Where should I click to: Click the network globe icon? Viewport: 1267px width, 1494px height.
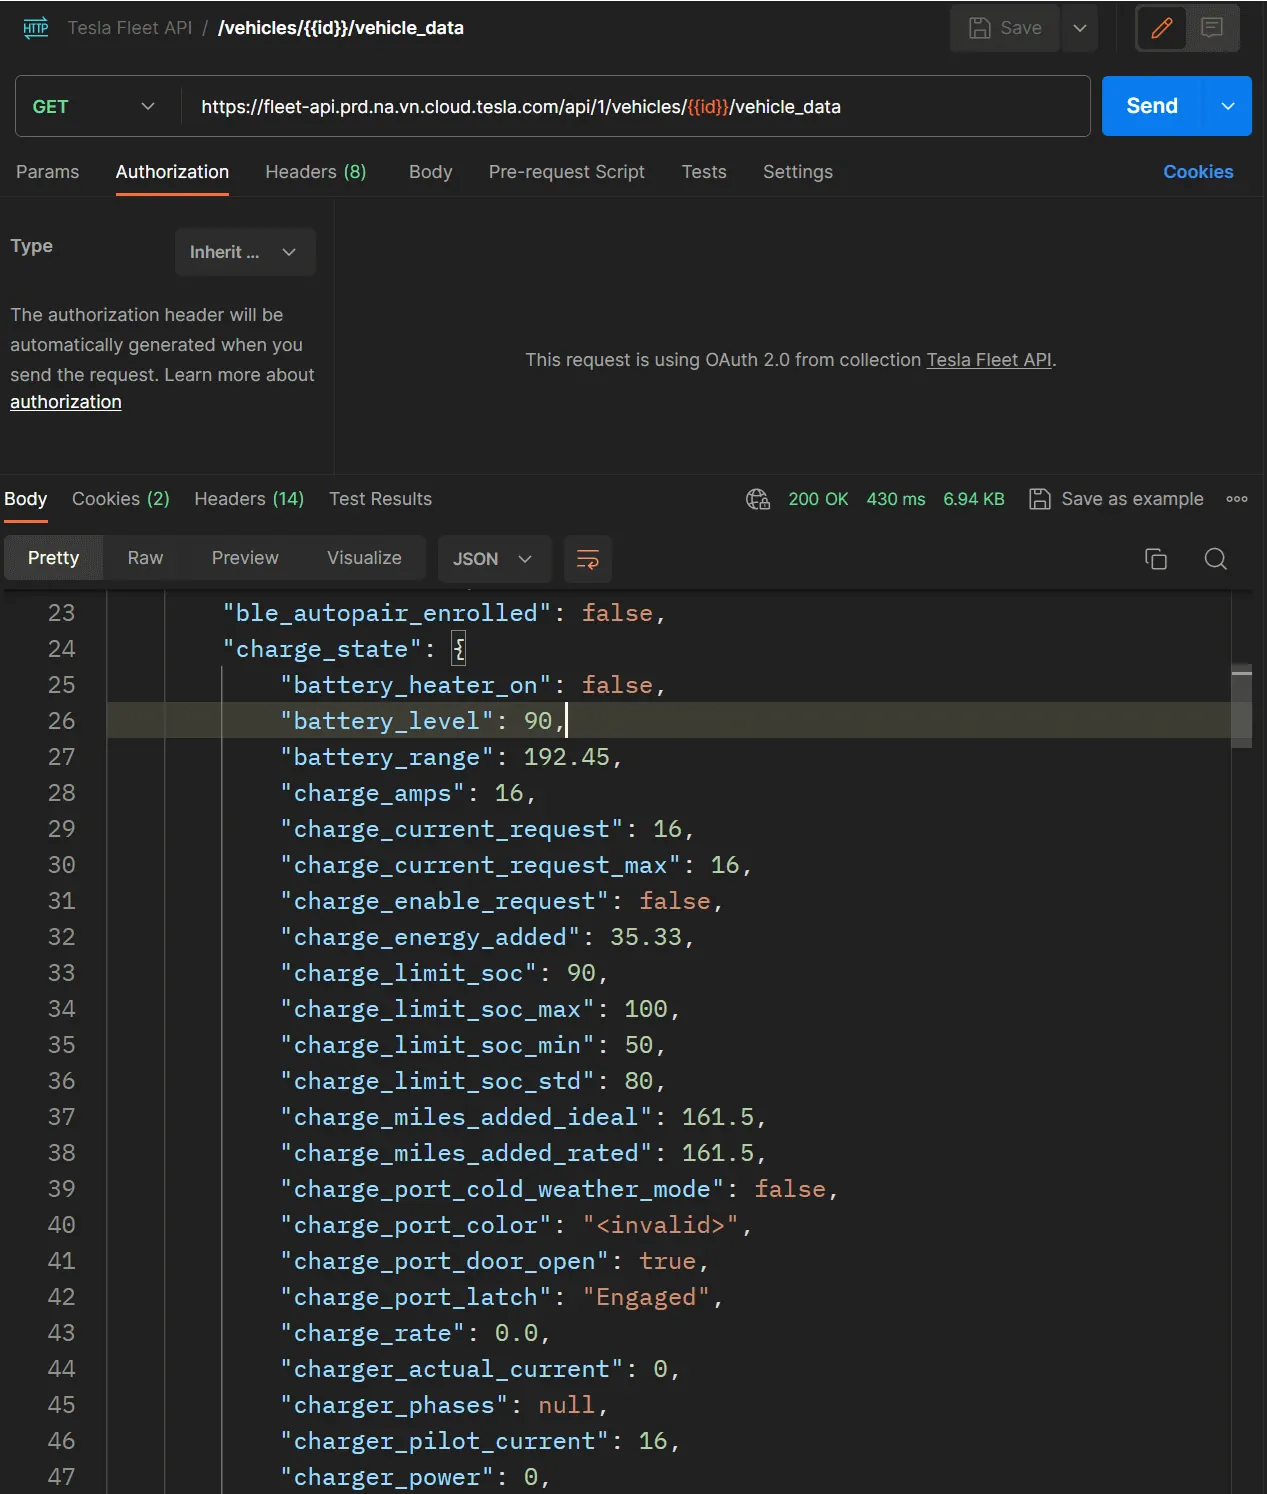pos(758,499)
